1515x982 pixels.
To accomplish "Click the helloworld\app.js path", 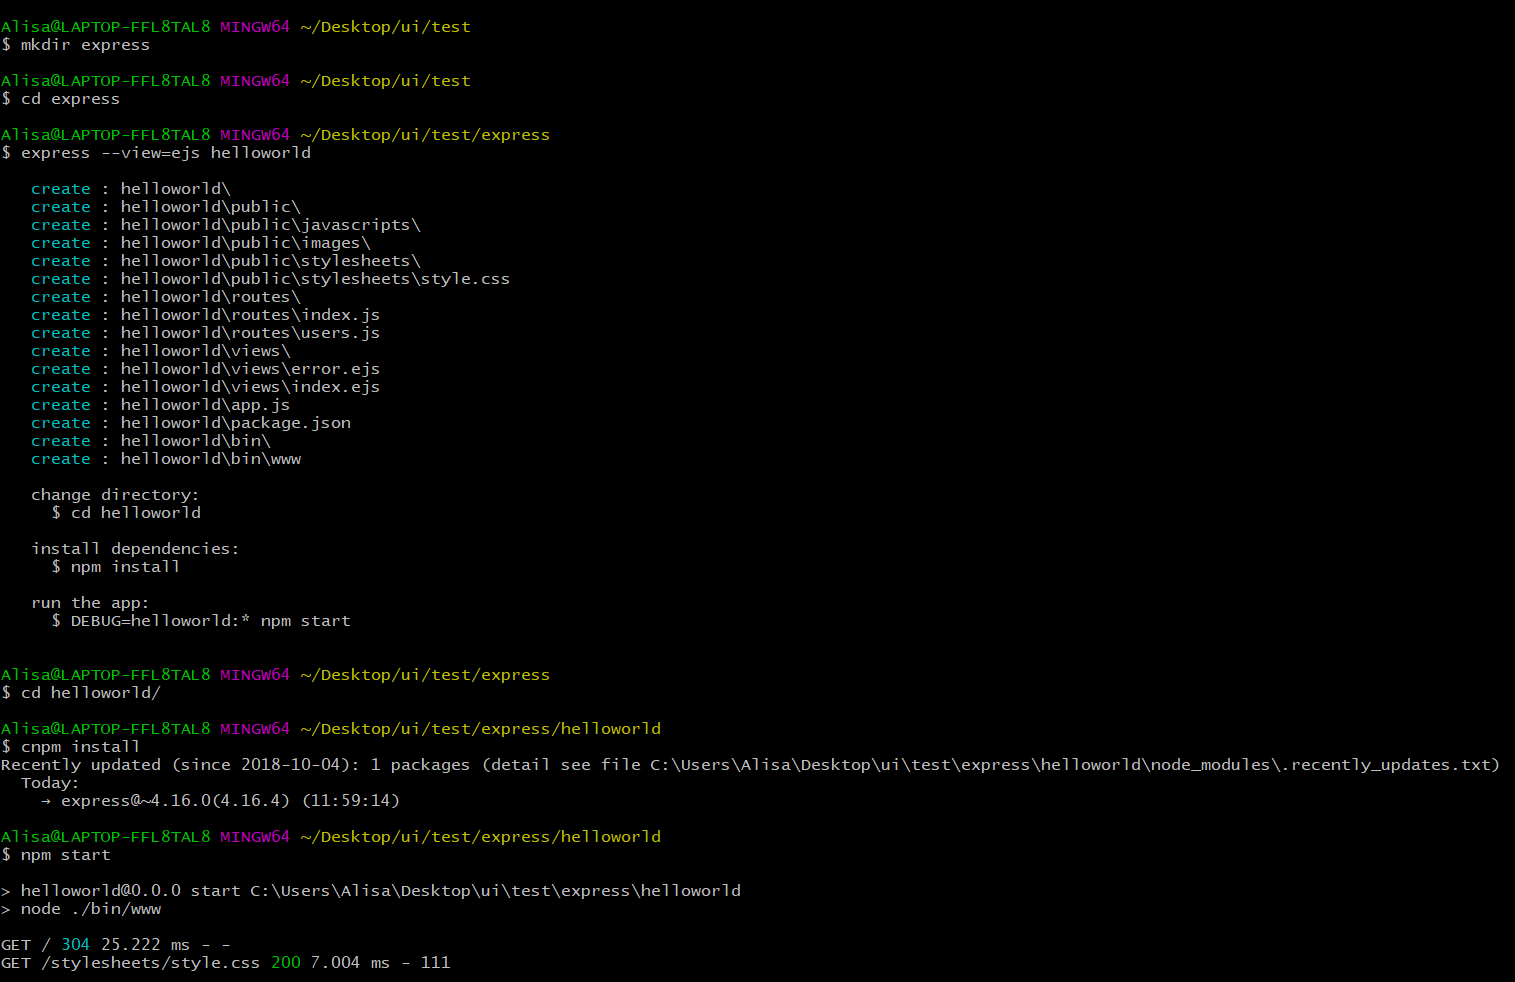I will (205, 405).
